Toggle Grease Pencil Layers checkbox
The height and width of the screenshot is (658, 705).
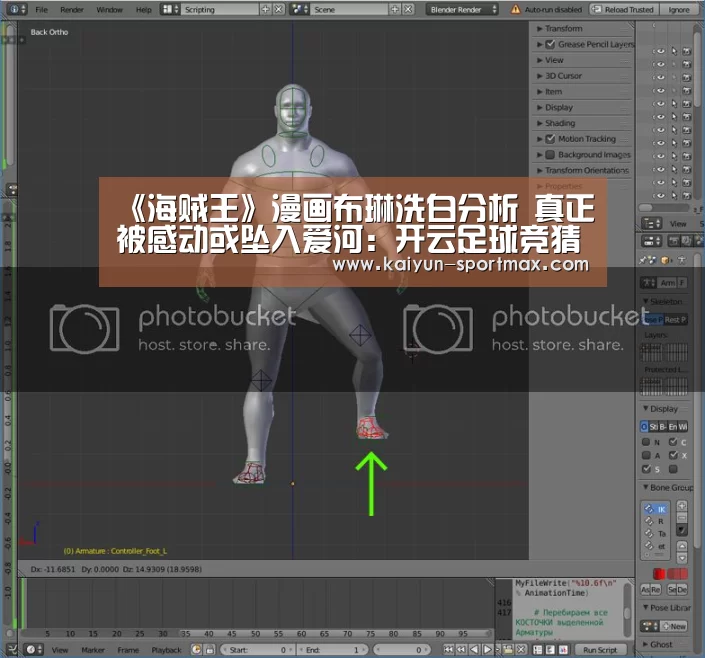[x=550, y=44]
